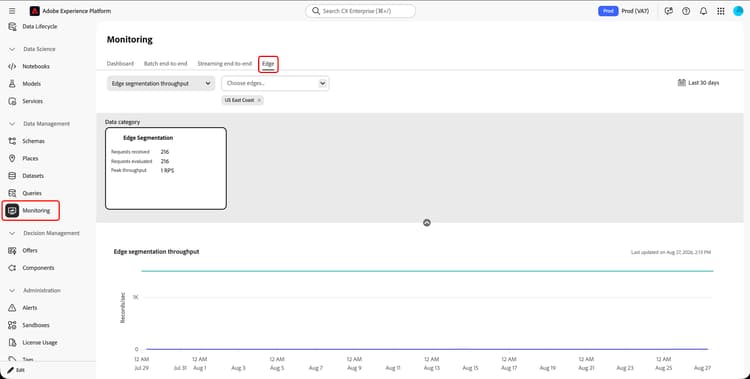Open the Choose edges dropdown
750x379 pixels.
coord(275,83)
